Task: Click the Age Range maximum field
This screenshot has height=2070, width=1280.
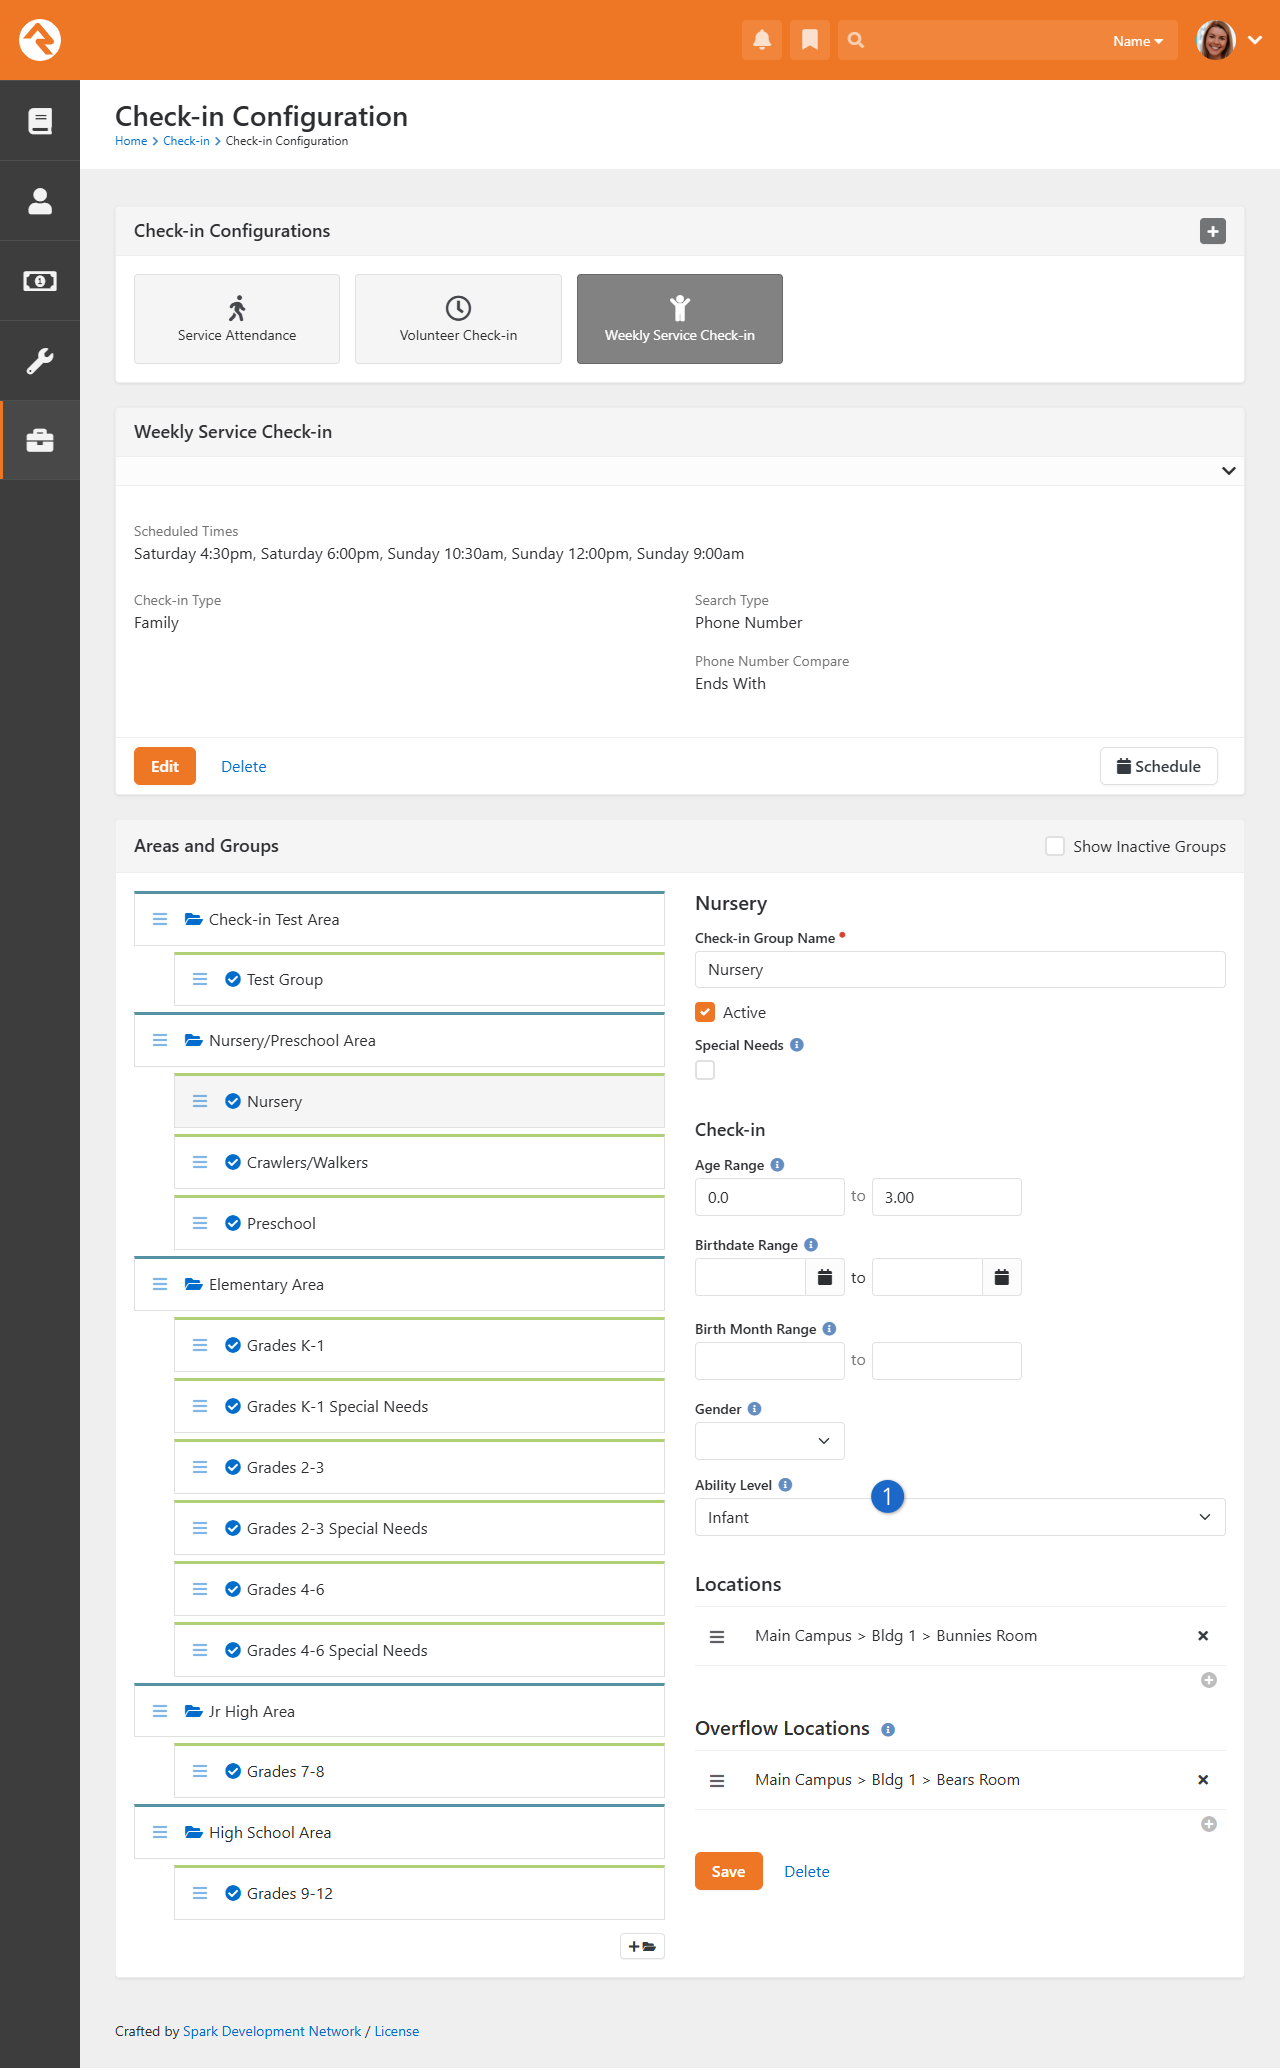Action: (x=947, y=1197)
